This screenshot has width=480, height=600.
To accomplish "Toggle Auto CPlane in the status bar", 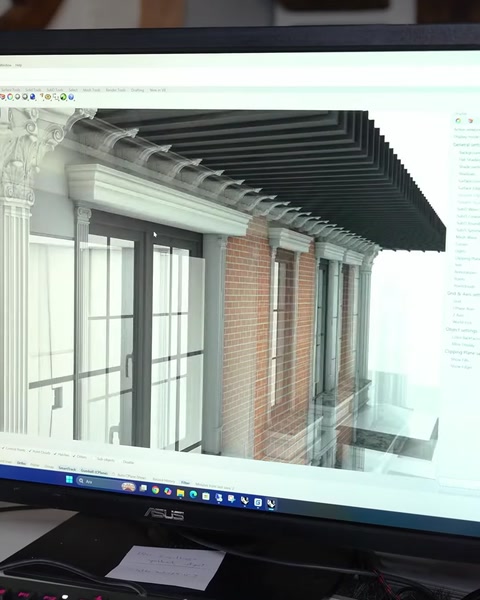I will pos(129,476).
